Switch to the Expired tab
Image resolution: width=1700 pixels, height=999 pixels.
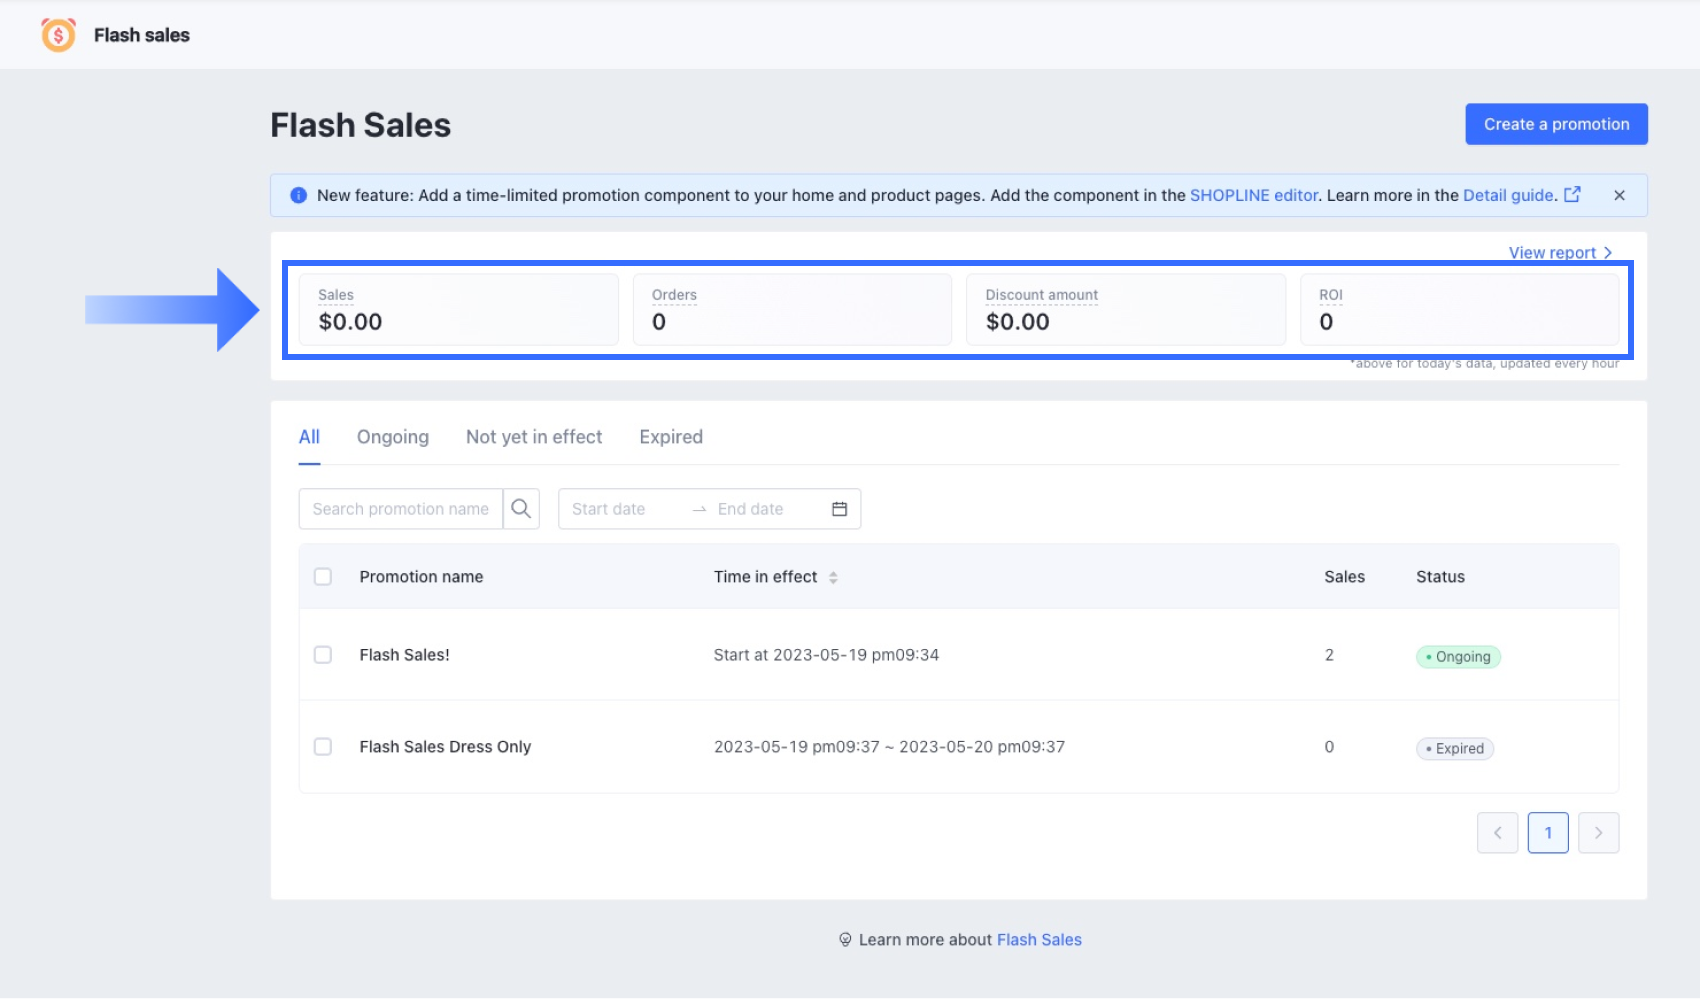pos(671,437)
